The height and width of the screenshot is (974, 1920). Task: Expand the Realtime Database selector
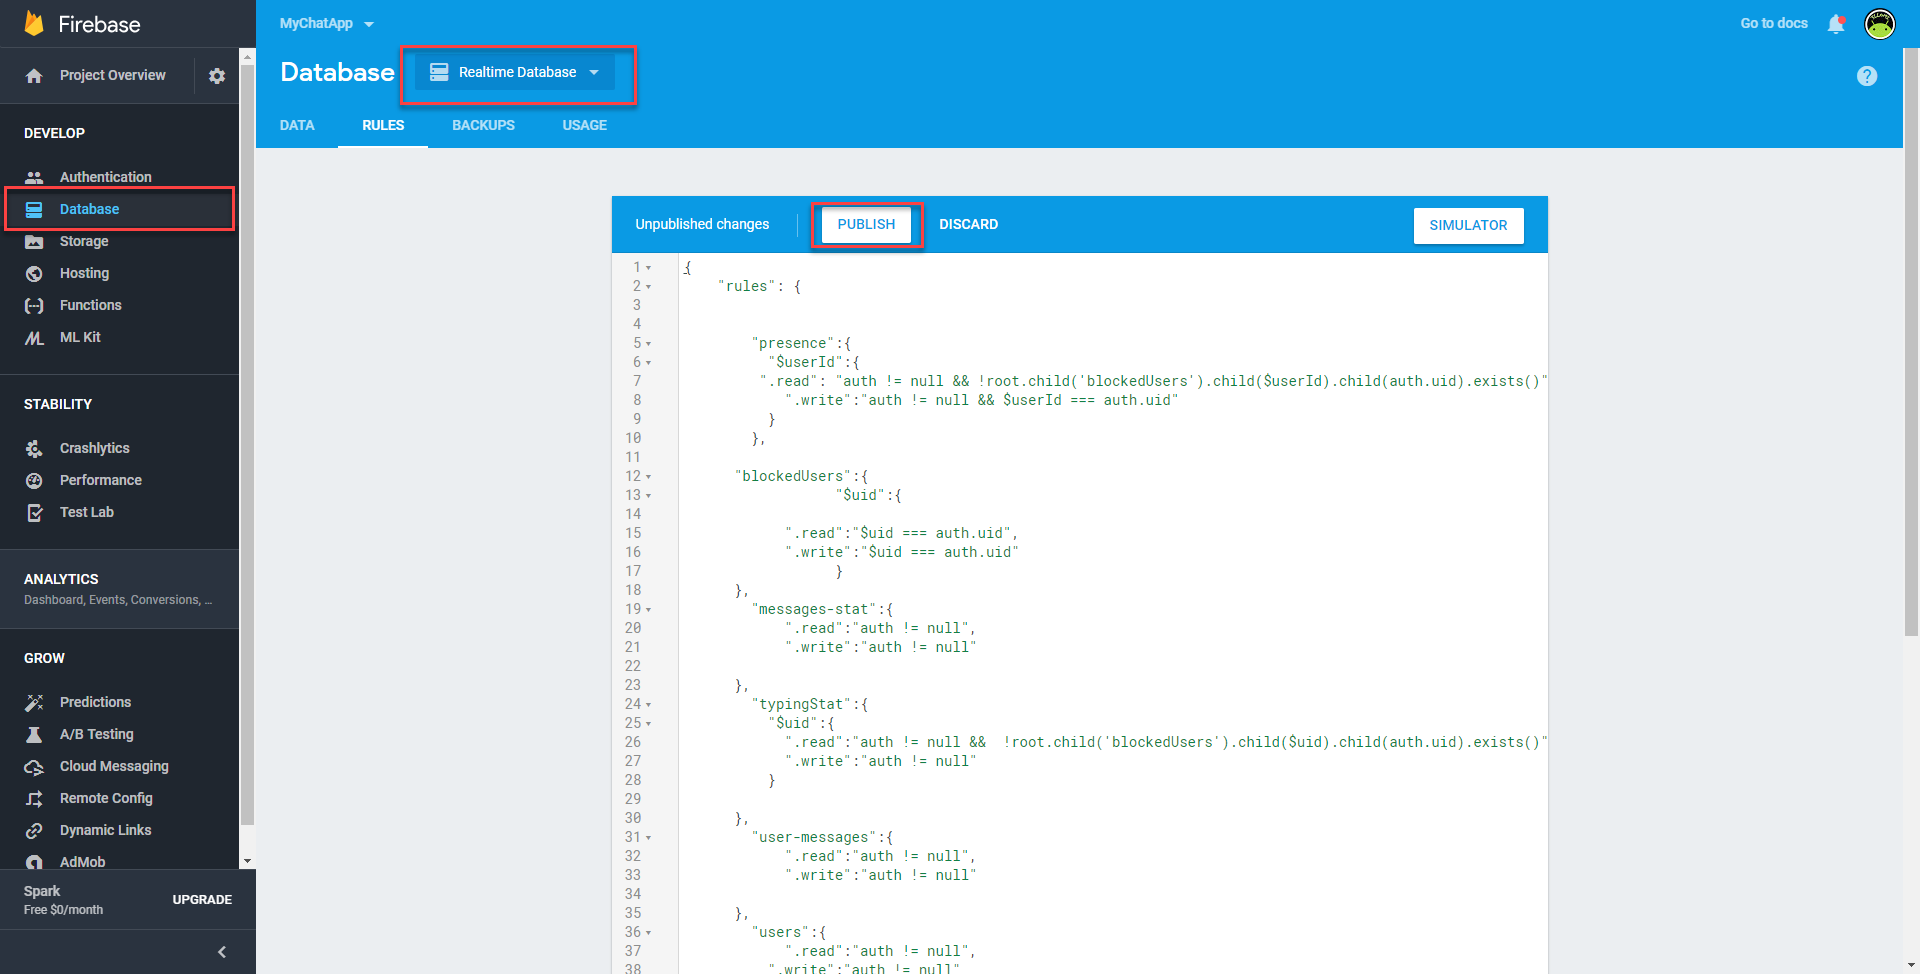[515, 72]
